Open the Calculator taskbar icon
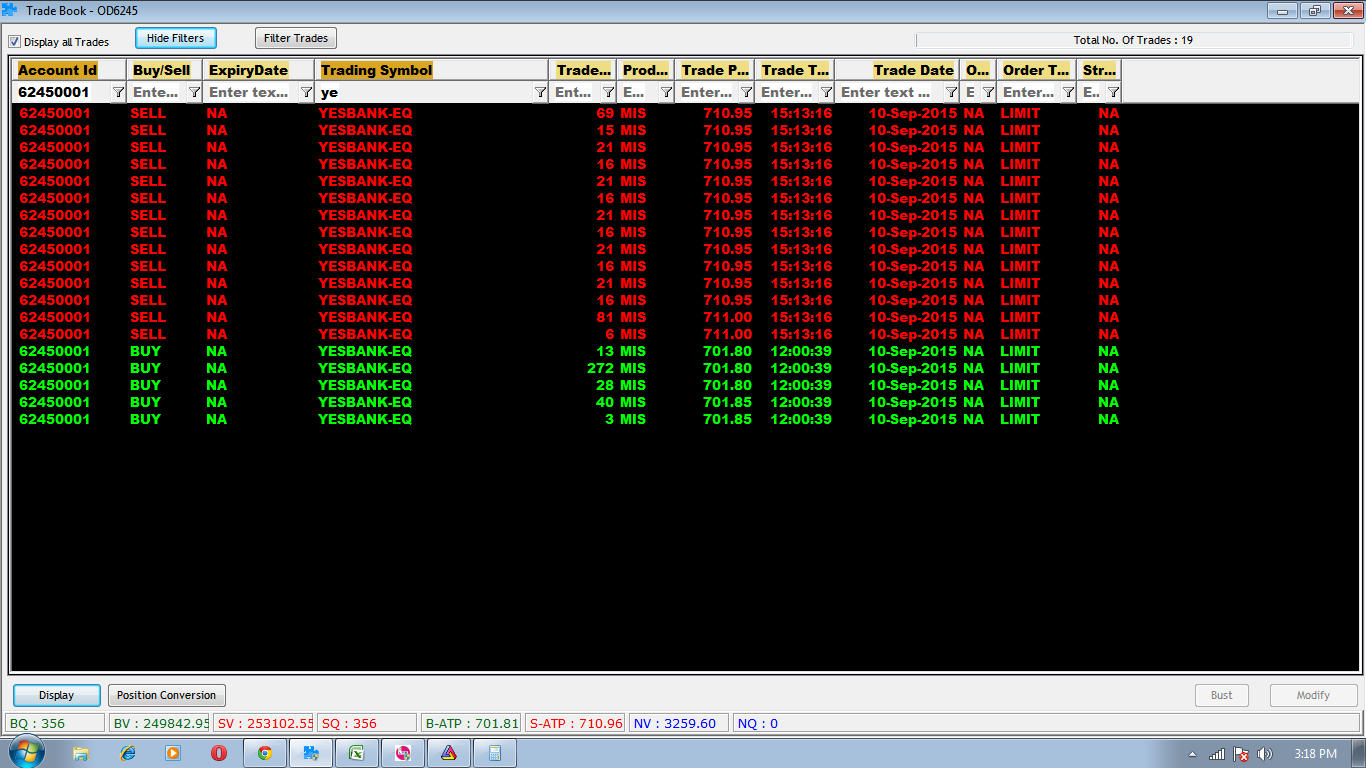The width and height of the screenshot is (1366, 768). pos(495,753)
